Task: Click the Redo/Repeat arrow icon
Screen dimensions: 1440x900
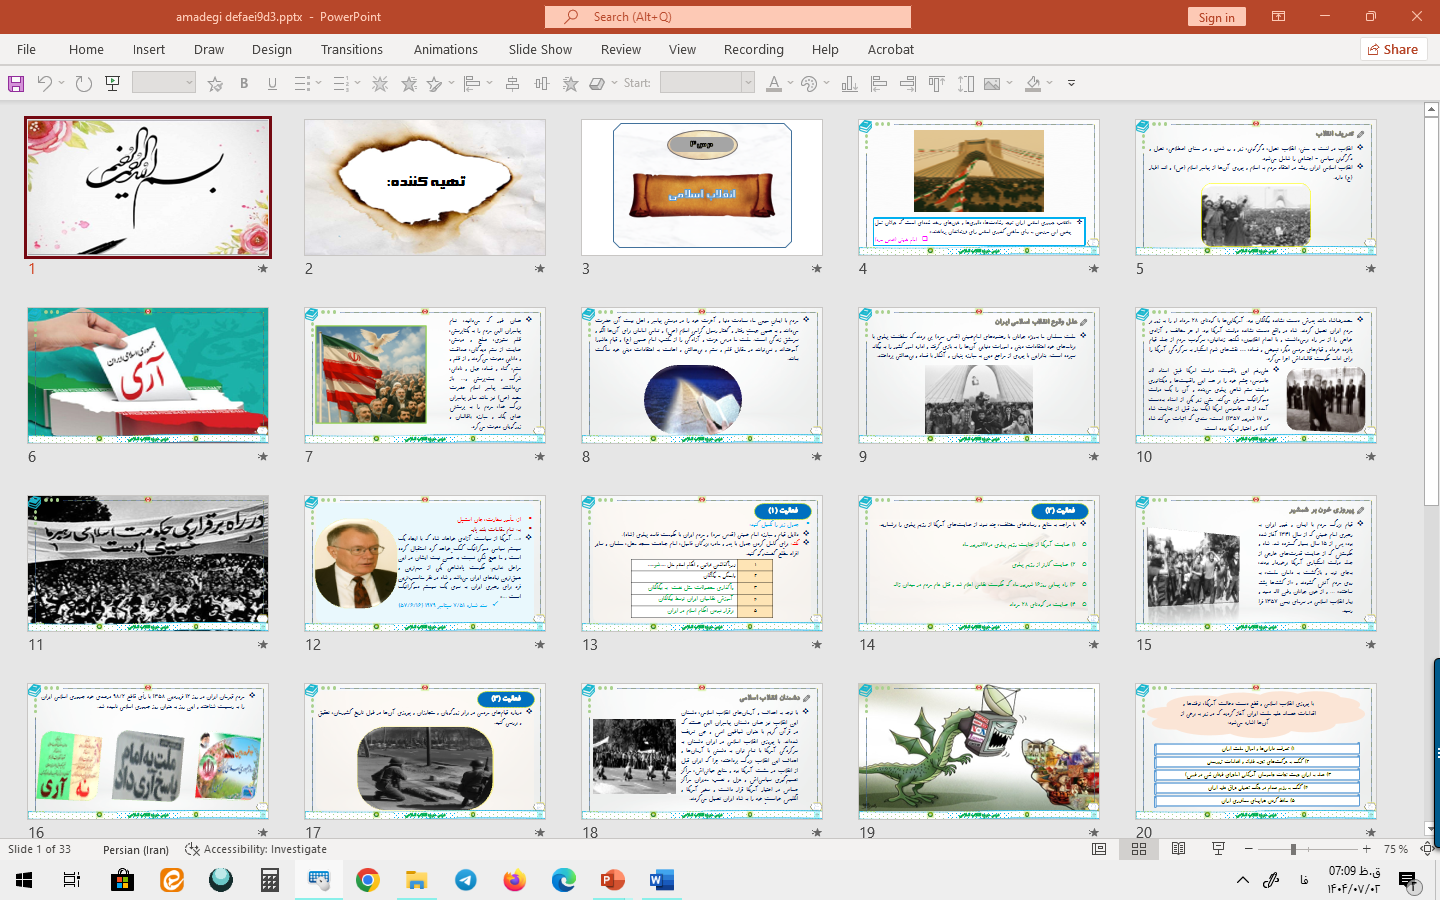Action: coord(84,84)
